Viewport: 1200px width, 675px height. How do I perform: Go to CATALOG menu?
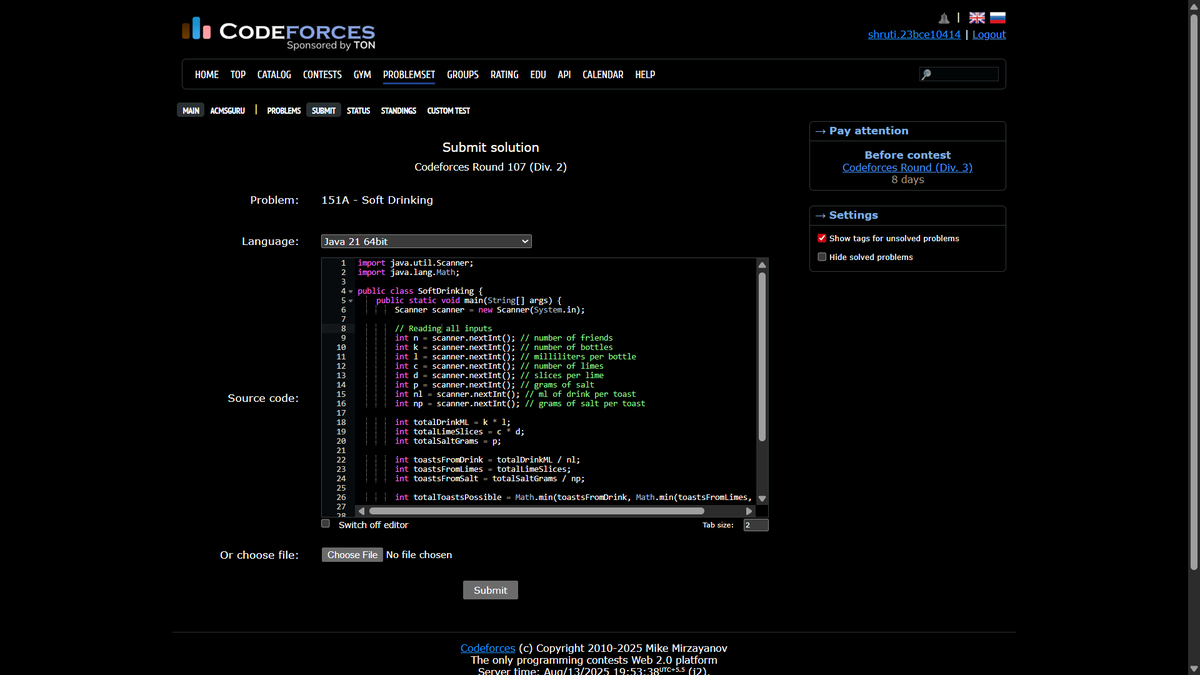click(274, 74)
